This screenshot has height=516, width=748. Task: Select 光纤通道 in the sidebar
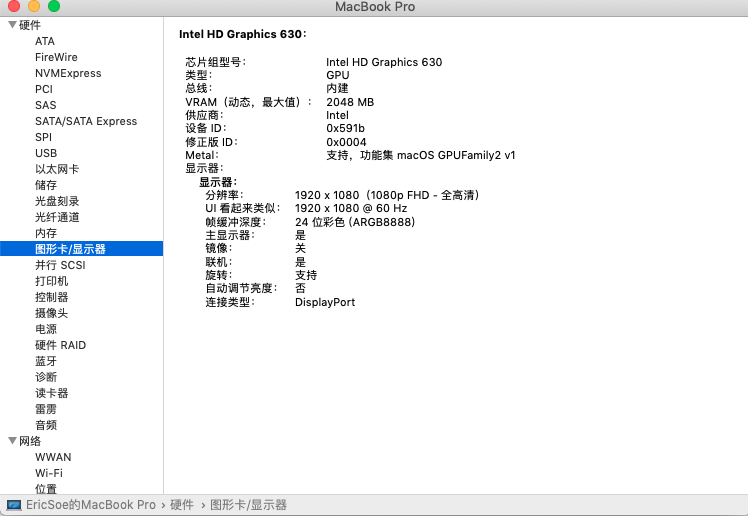[57, 217]
